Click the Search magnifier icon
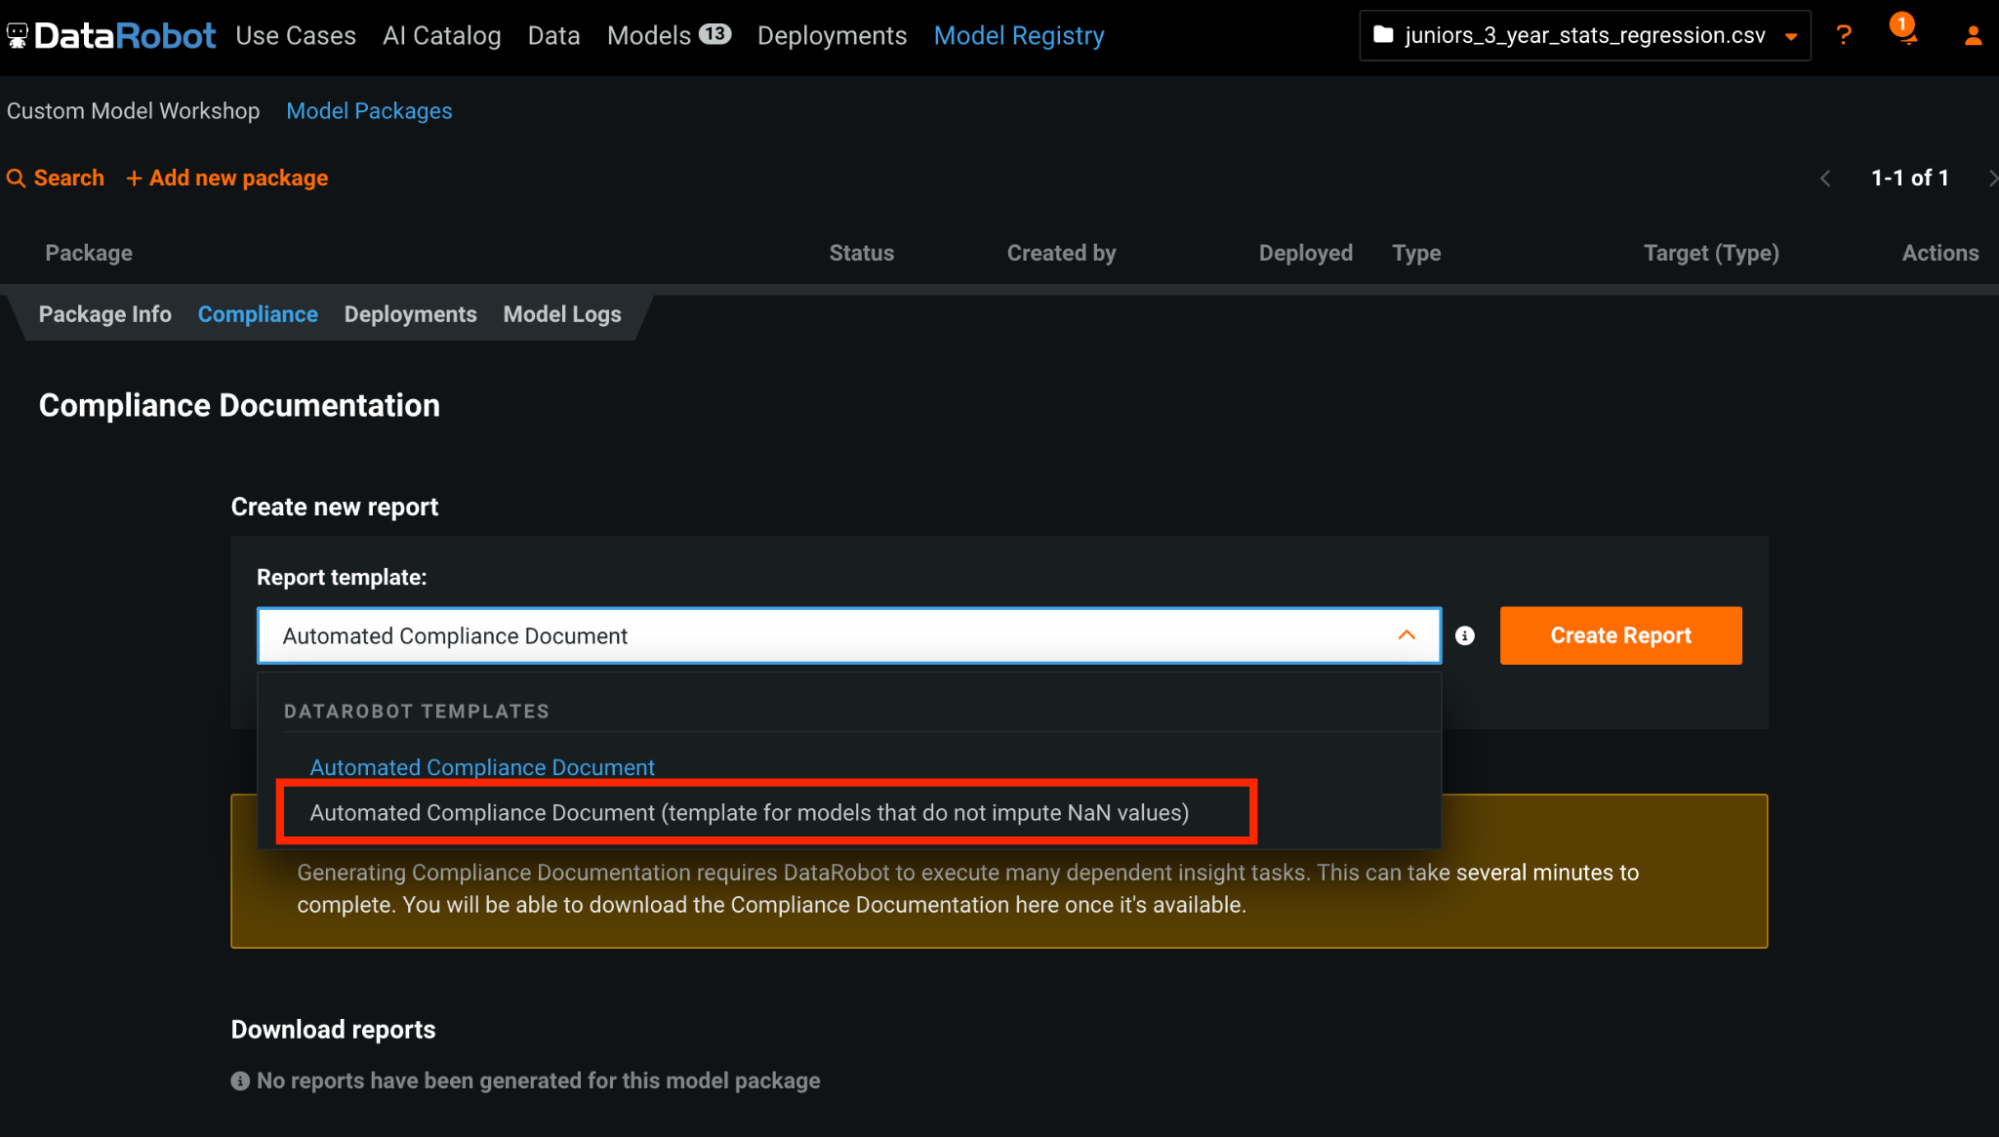The height and width of the screenshot is (1138, 1999). click(16, 178)
